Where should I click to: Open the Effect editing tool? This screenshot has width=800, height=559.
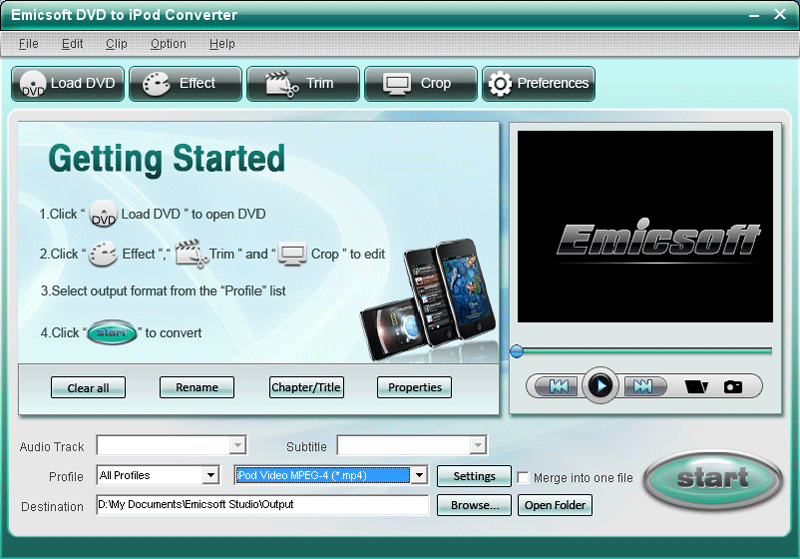(x=185, y=84)
